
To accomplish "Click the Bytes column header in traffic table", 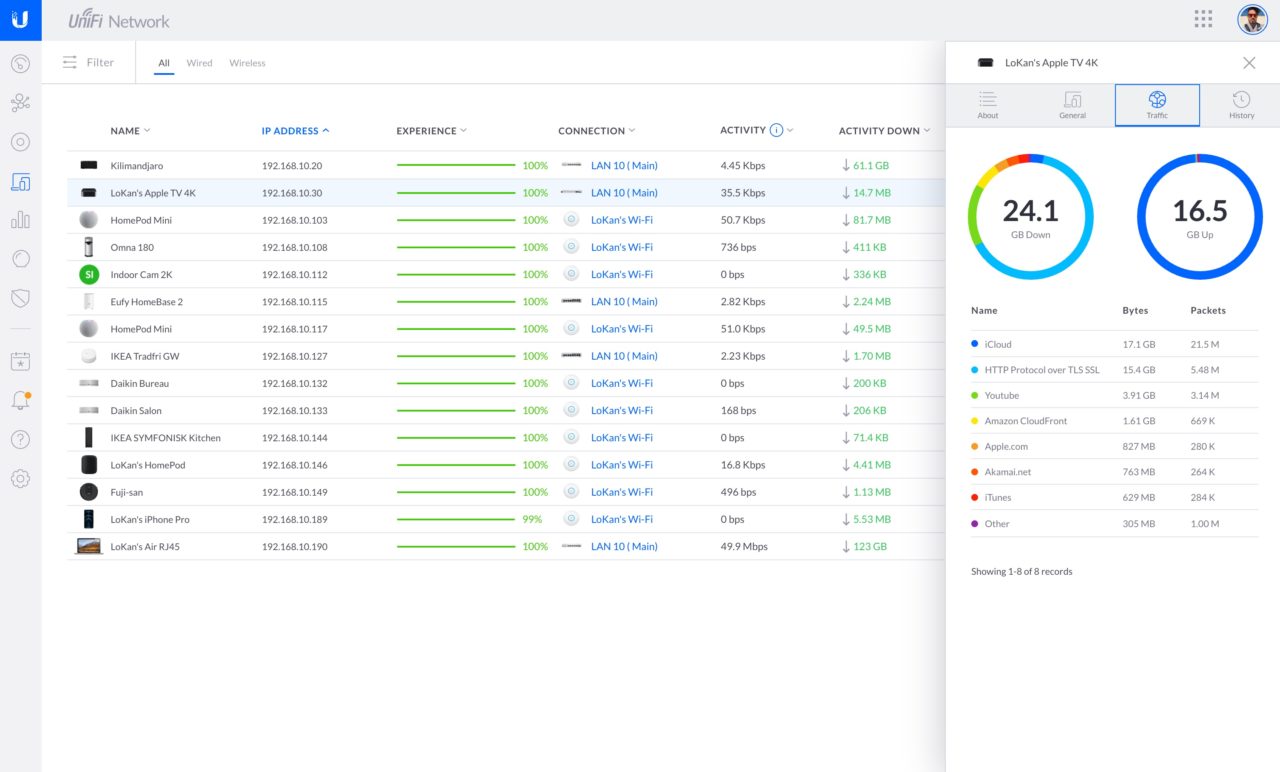I will (x=1135, y=311).
